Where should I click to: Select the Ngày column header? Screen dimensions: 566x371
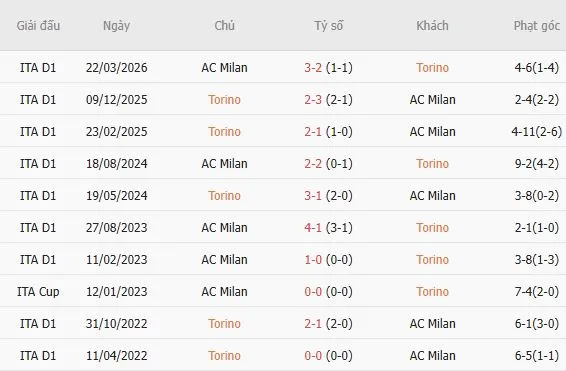pos(116,26)
